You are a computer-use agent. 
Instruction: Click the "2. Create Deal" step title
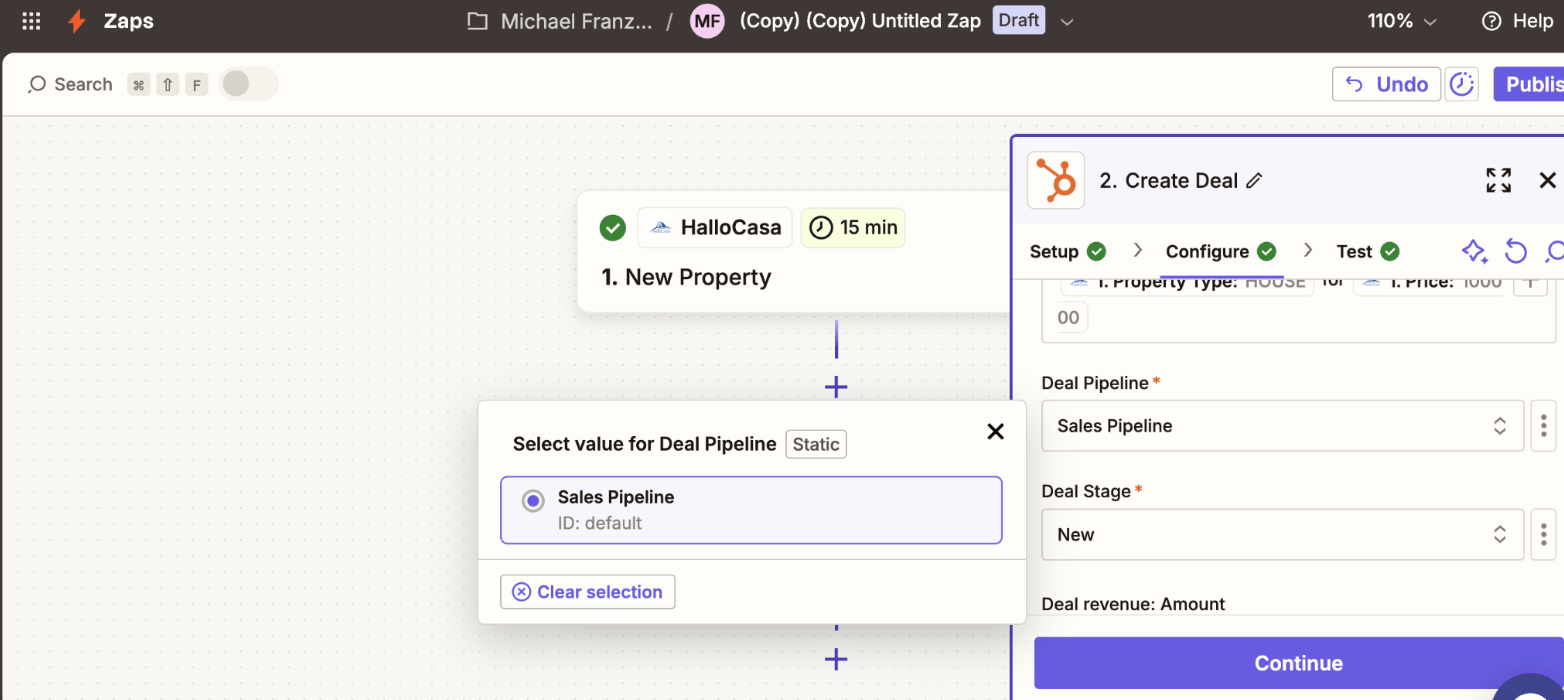(x=1169, y=181)
